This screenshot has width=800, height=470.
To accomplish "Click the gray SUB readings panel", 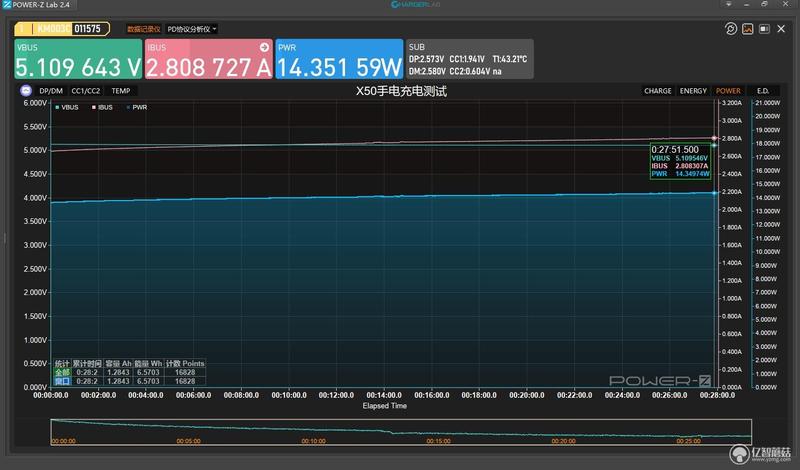I will [x=470, y=59].
